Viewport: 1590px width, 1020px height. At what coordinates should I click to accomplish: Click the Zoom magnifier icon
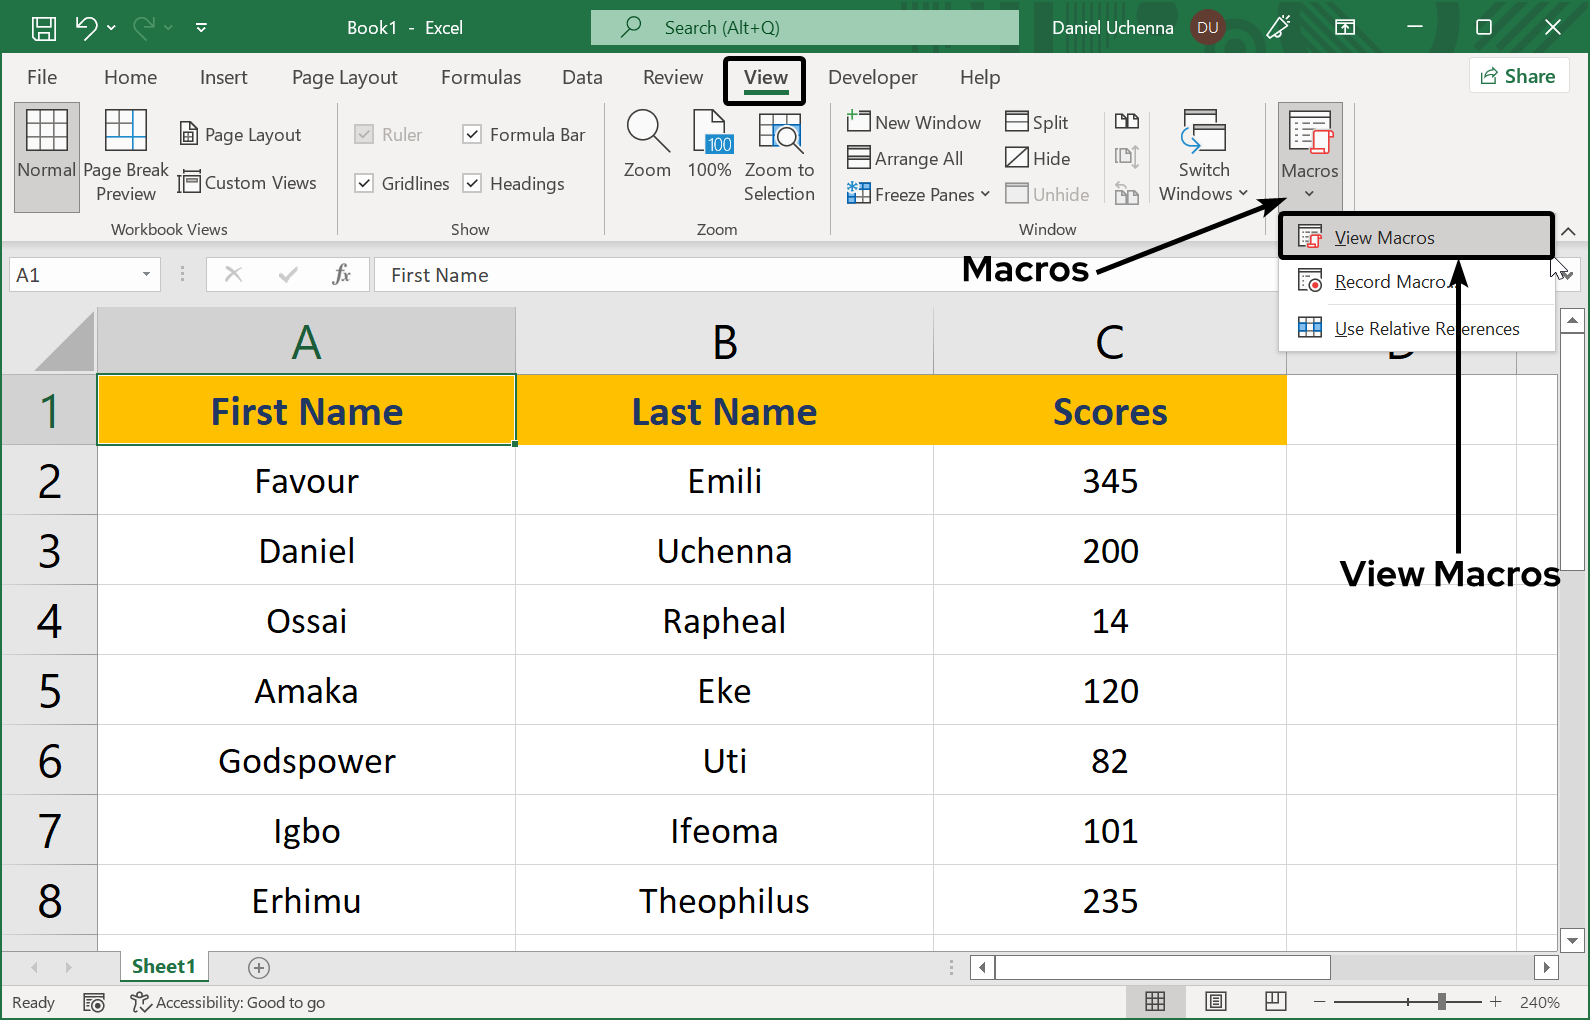[647, 132]
